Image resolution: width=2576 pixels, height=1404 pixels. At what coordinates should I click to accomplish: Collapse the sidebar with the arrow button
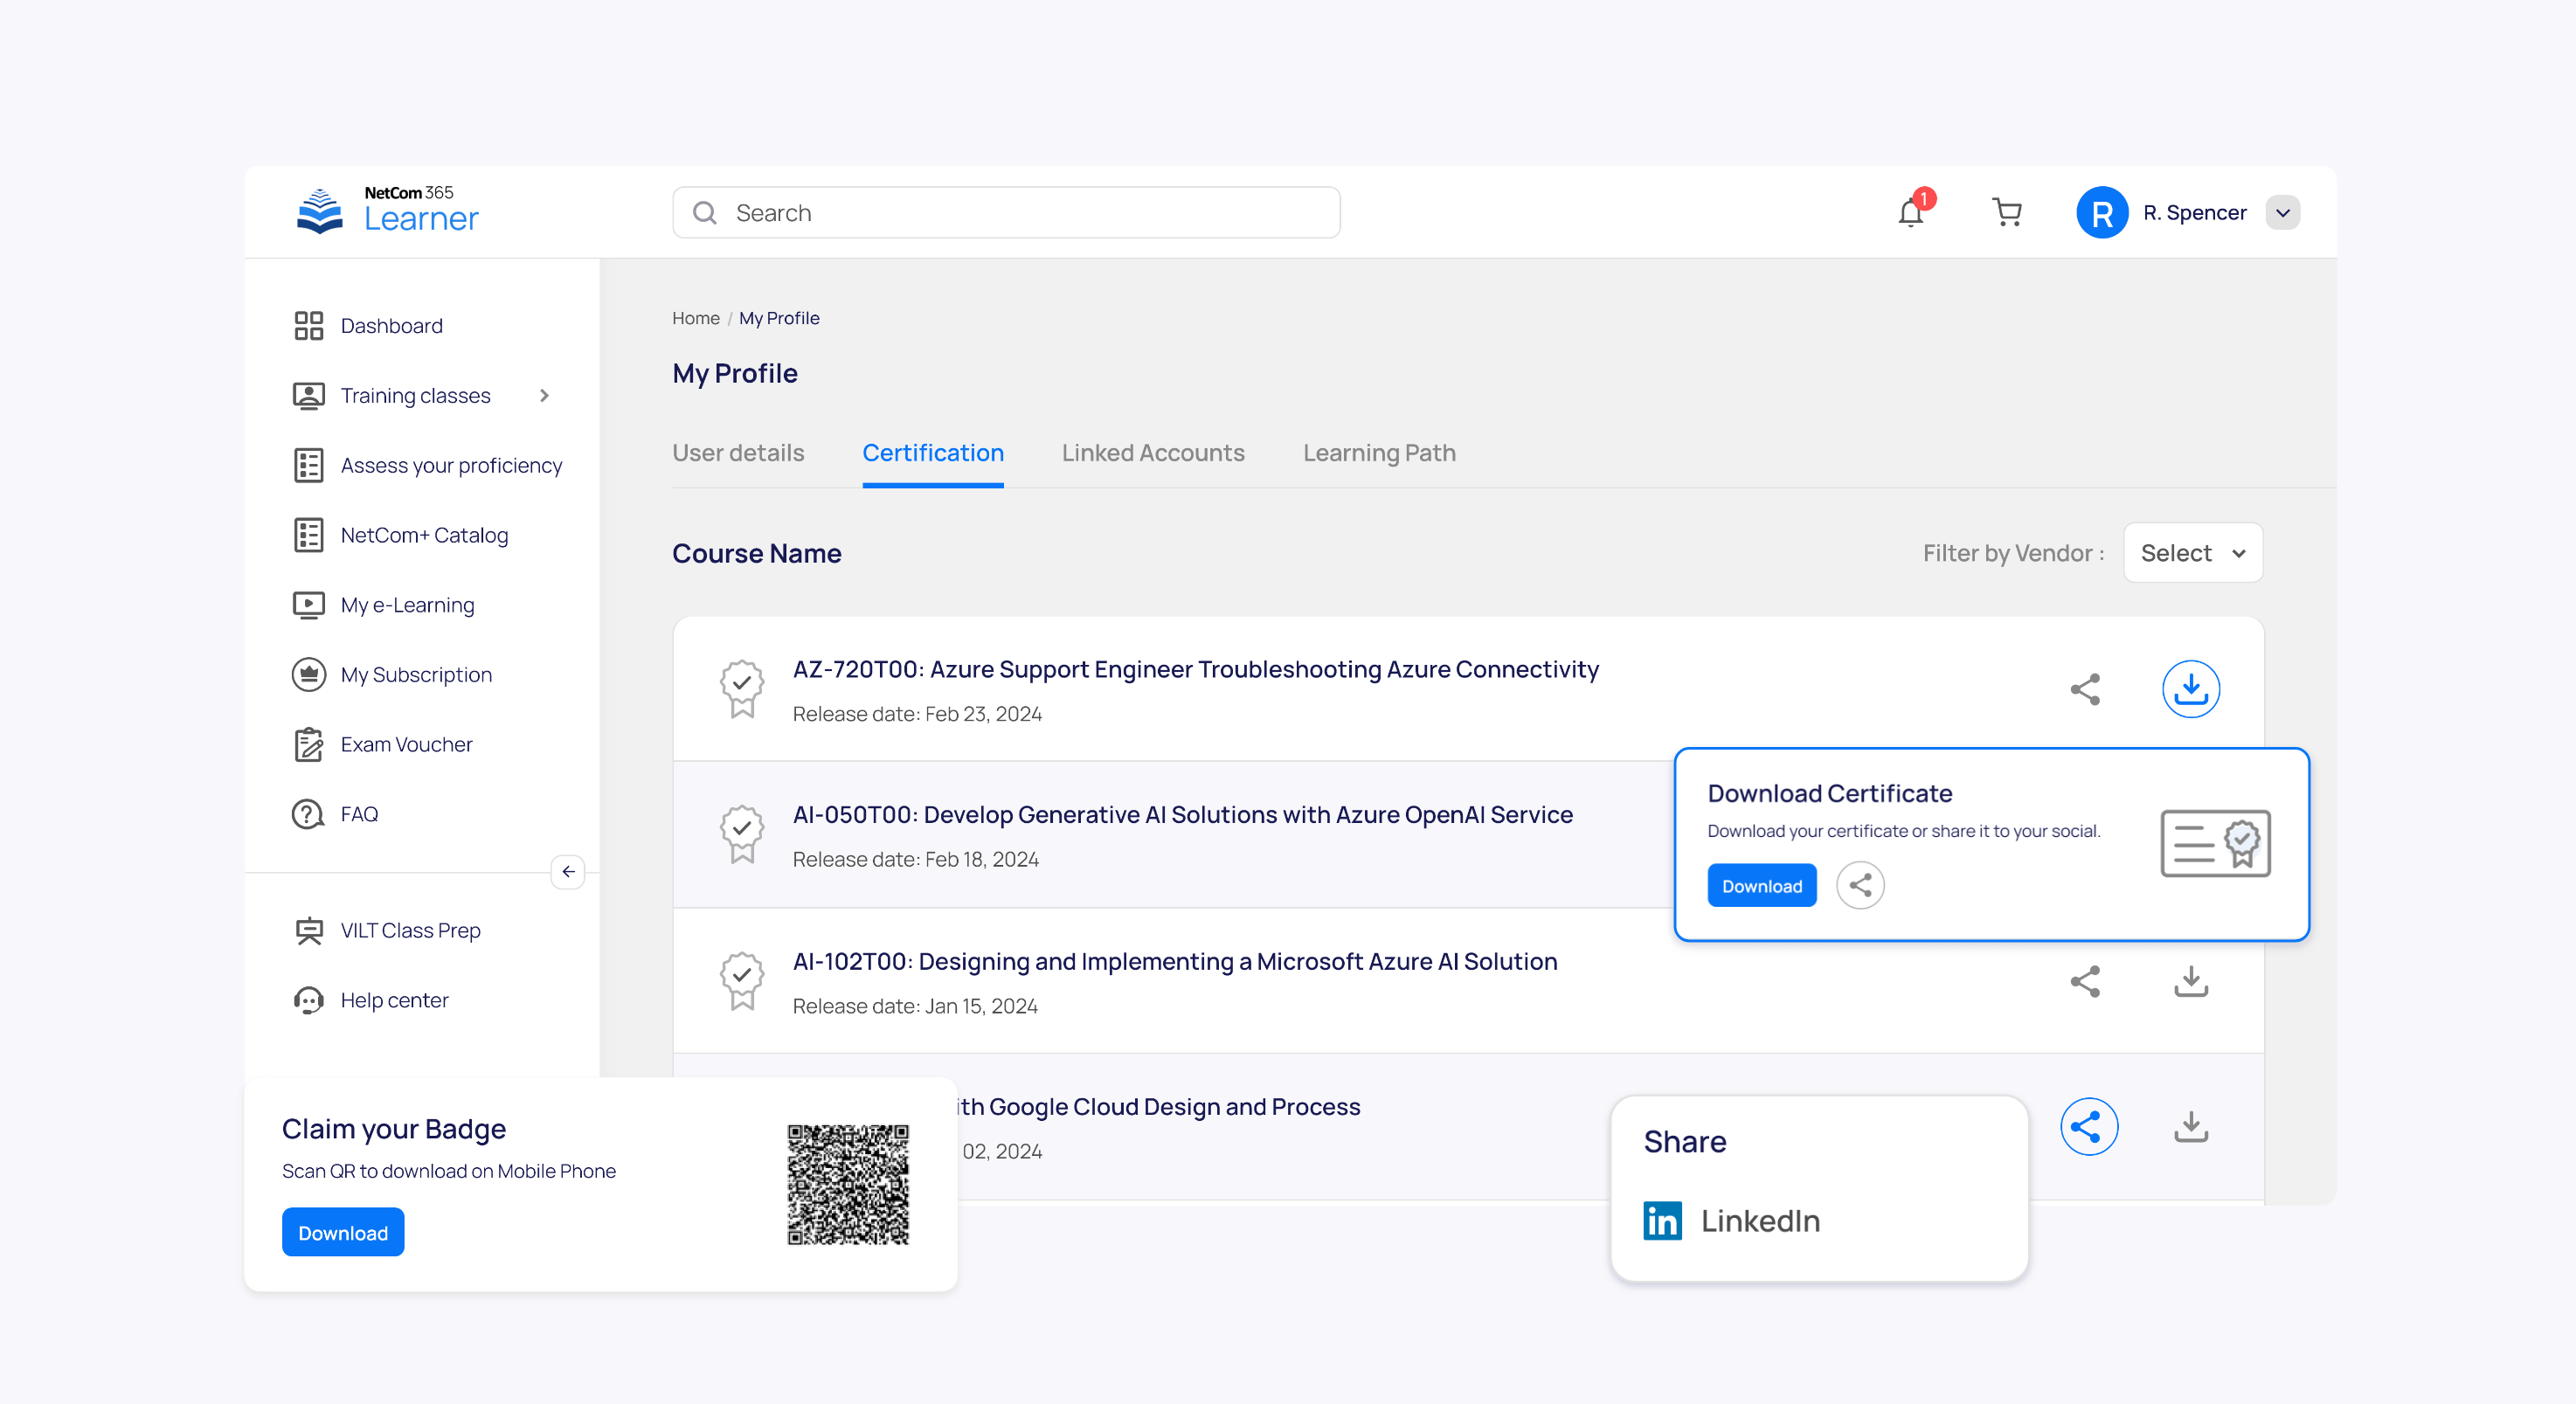pos(568,872)
